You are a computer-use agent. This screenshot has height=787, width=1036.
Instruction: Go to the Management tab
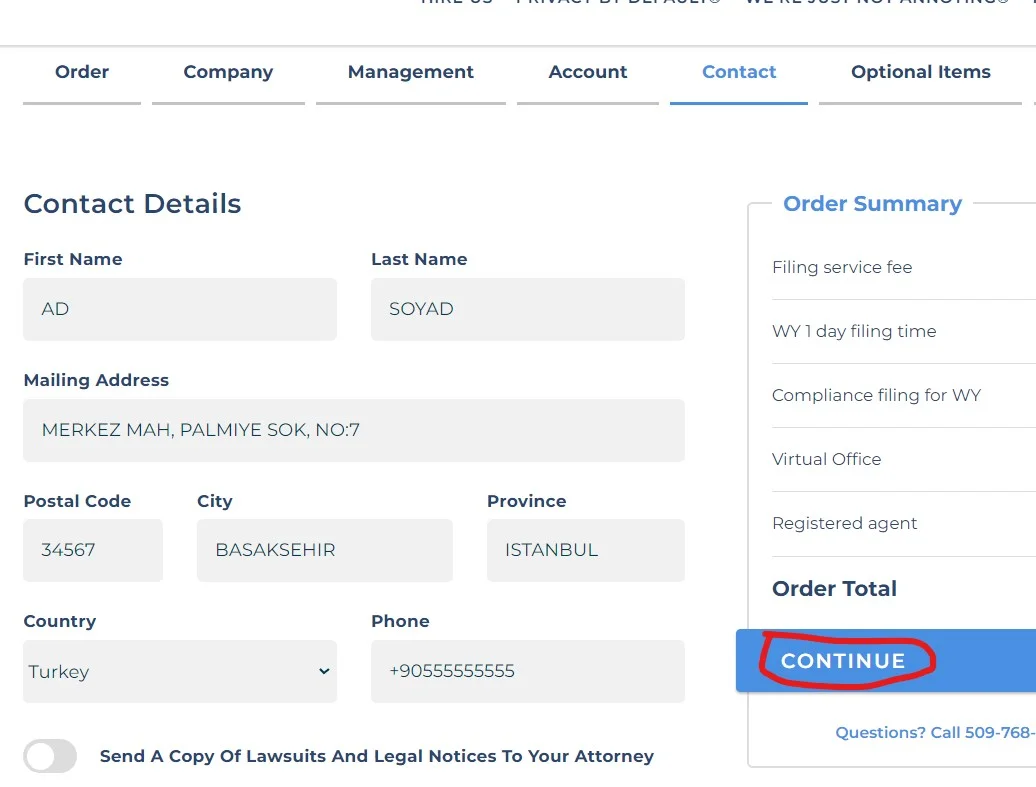coord(411,72)
